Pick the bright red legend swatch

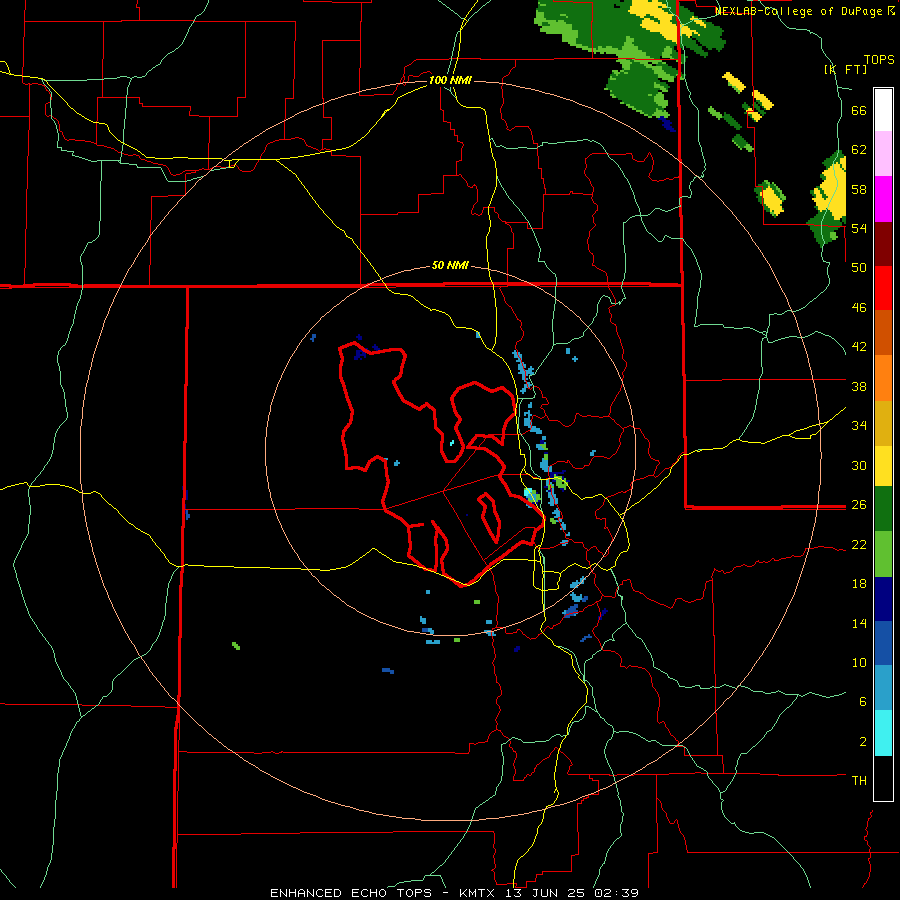click(x=883, y=288)
